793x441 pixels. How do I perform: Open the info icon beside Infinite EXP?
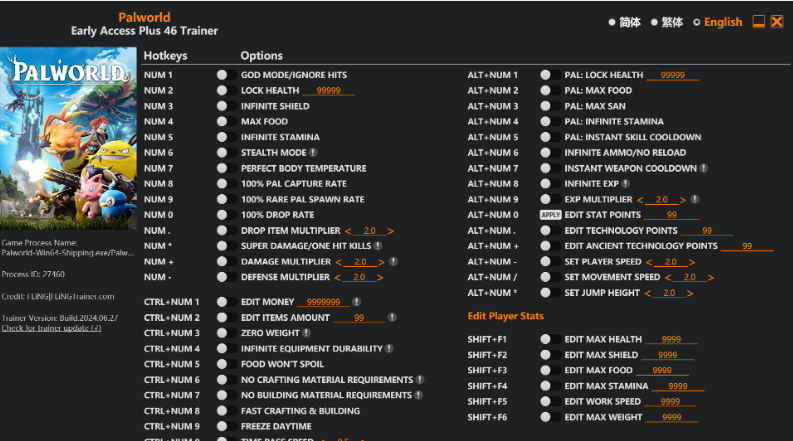coord(625,184)
